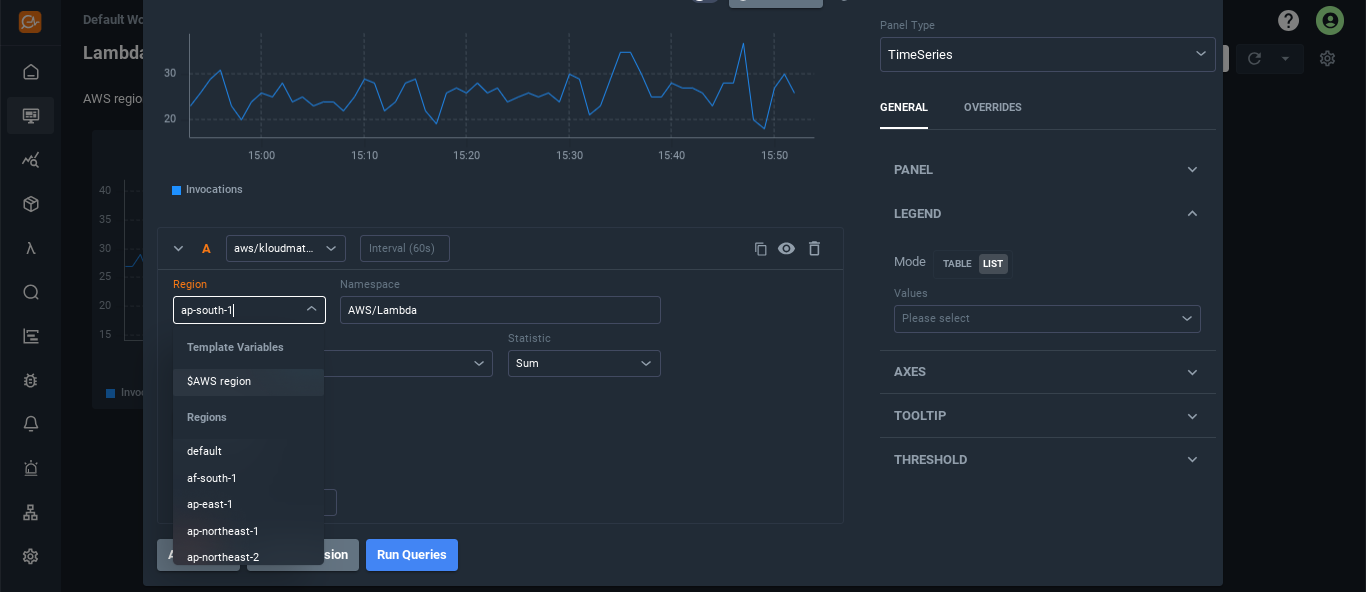Open the logs panel sidebar icon
Screen dimensions: 1366x592
[30, 336]
